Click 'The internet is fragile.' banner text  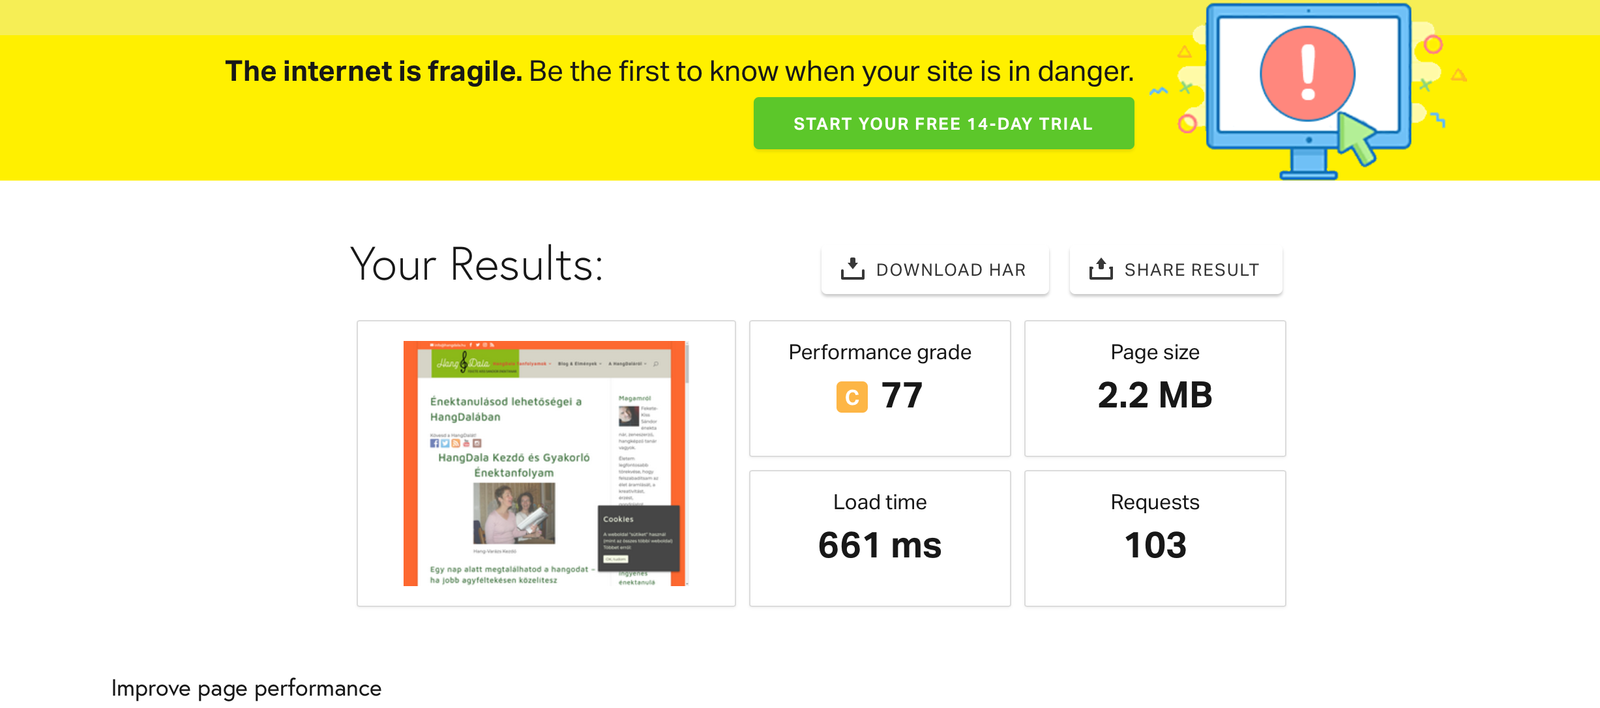tap(373, 72)
